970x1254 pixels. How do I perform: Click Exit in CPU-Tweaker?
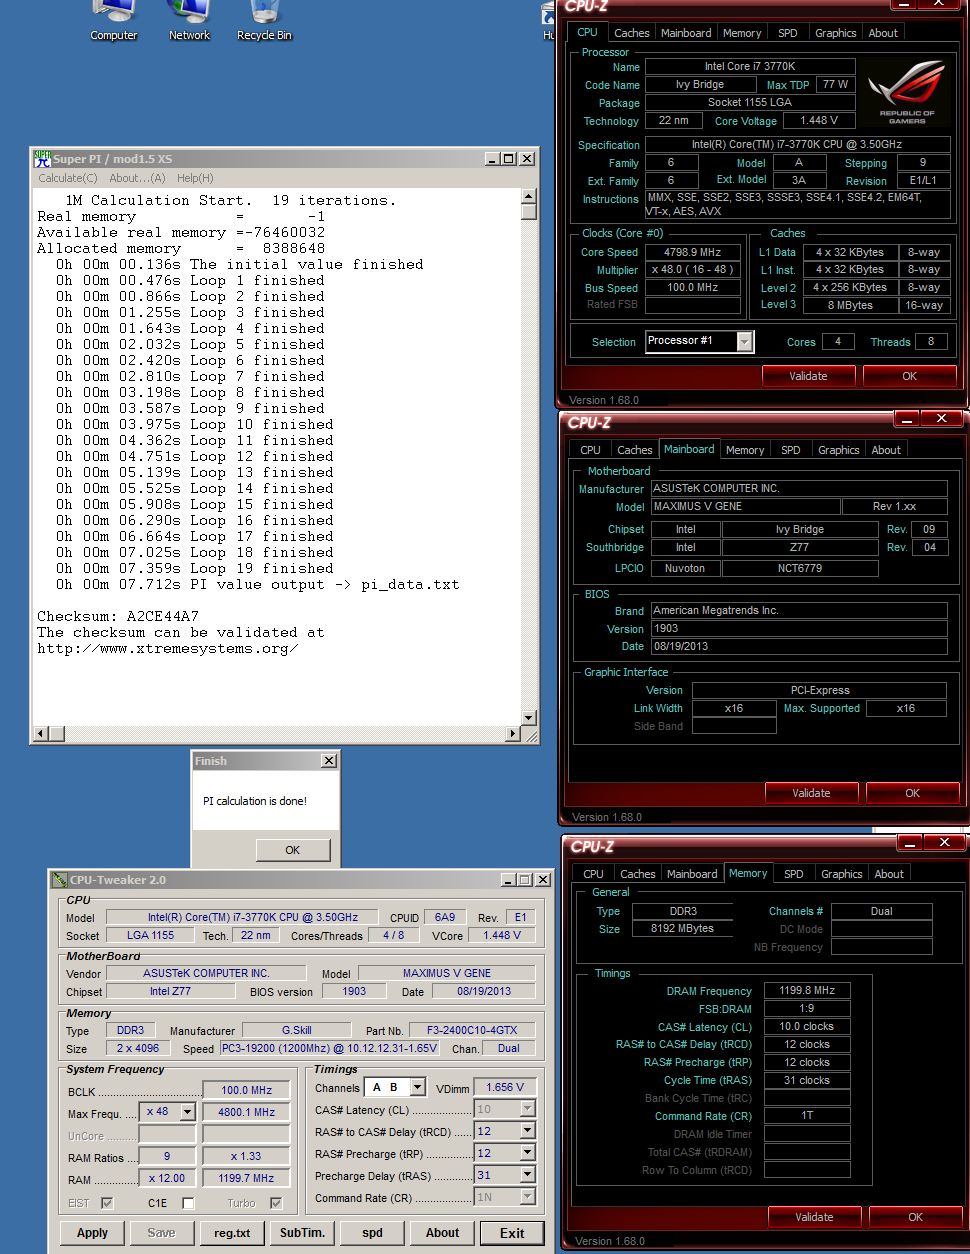coord(512,1233)
